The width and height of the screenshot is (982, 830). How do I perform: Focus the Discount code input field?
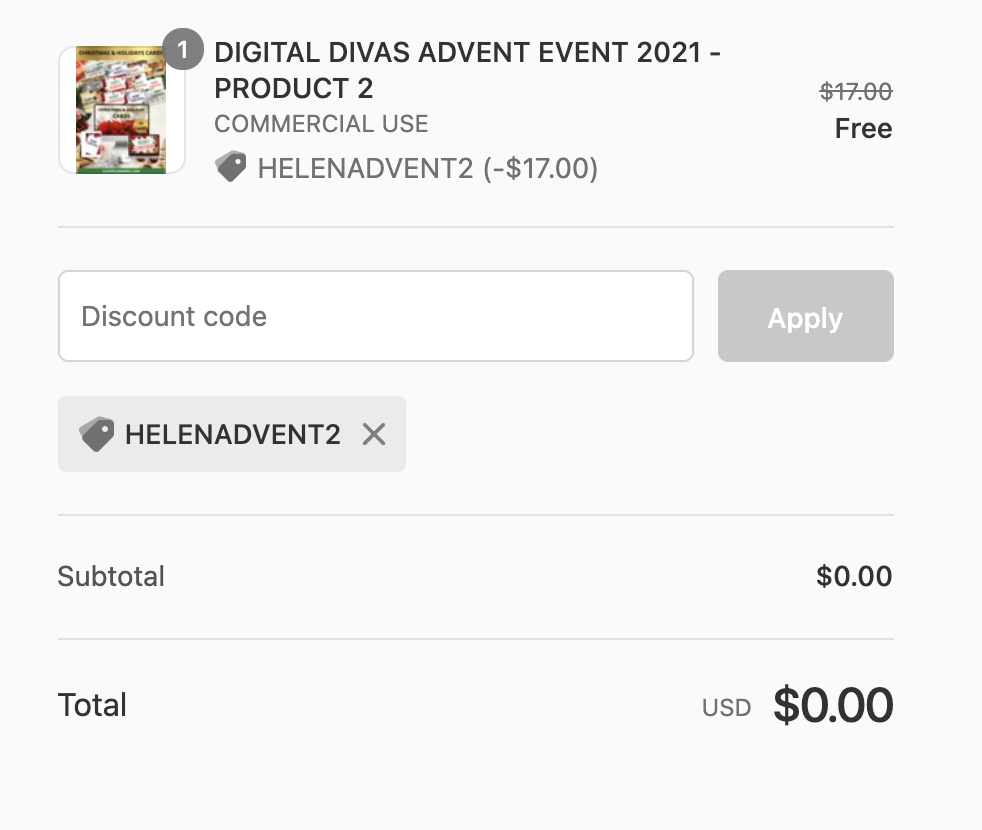tap(375, 316)
